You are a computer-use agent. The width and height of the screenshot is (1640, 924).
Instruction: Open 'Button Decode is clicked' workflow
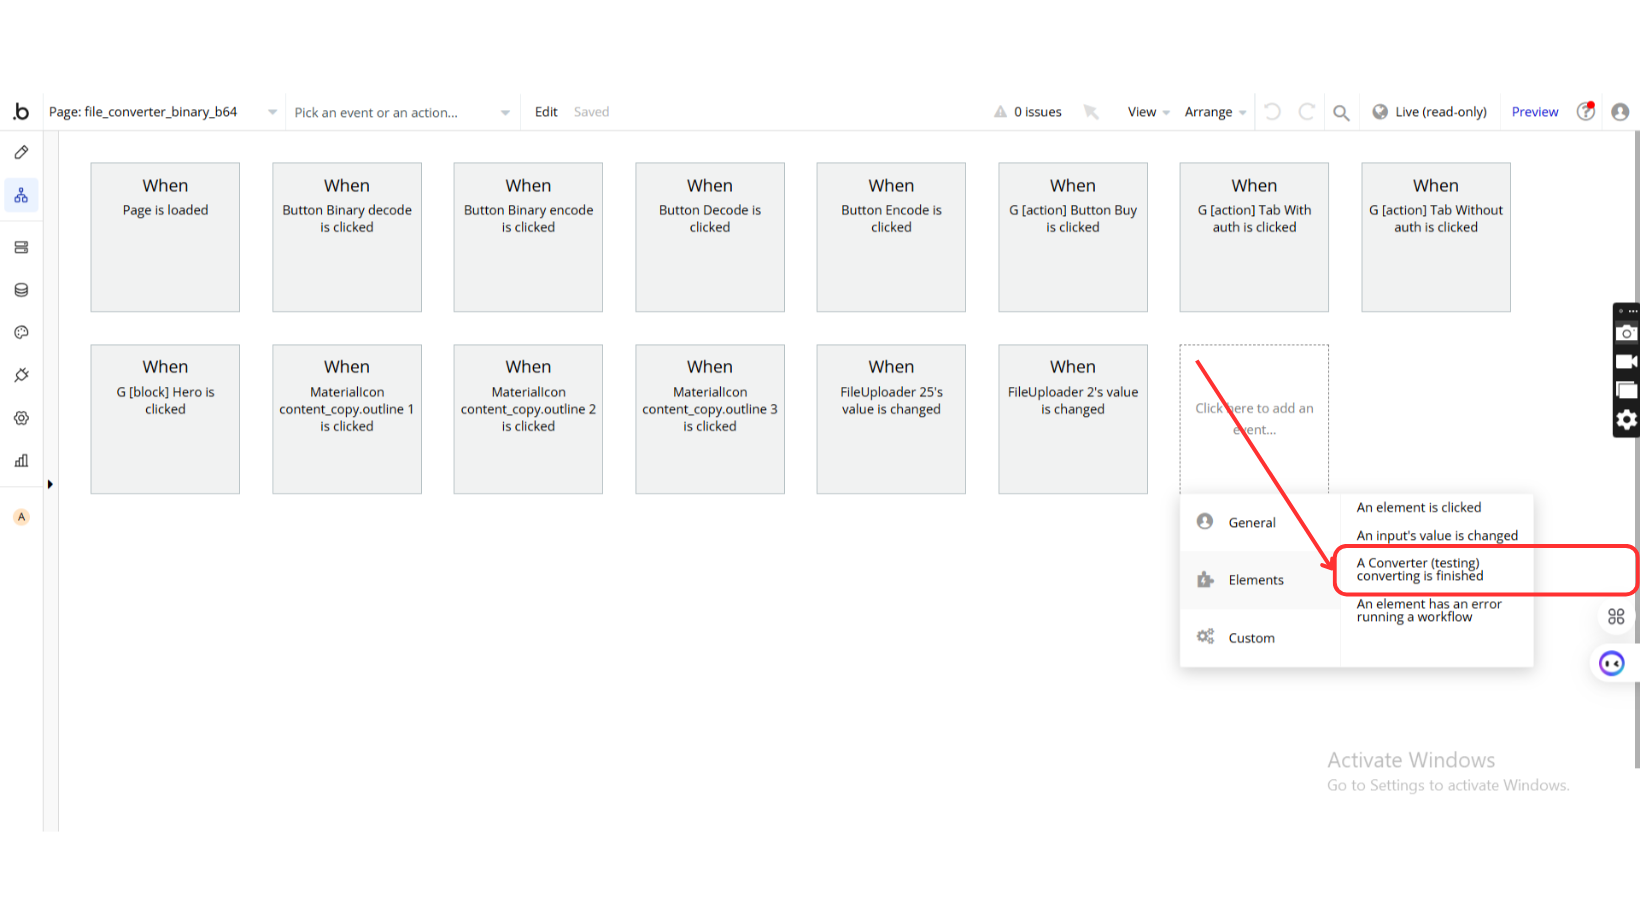point(710,237)
